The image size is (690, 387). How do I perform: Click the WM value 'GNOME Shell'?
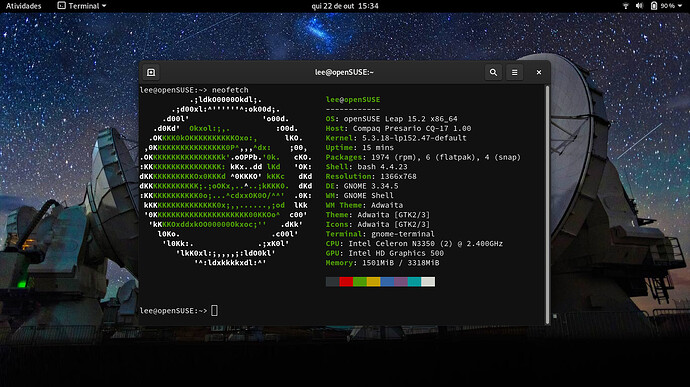[369, 196]
